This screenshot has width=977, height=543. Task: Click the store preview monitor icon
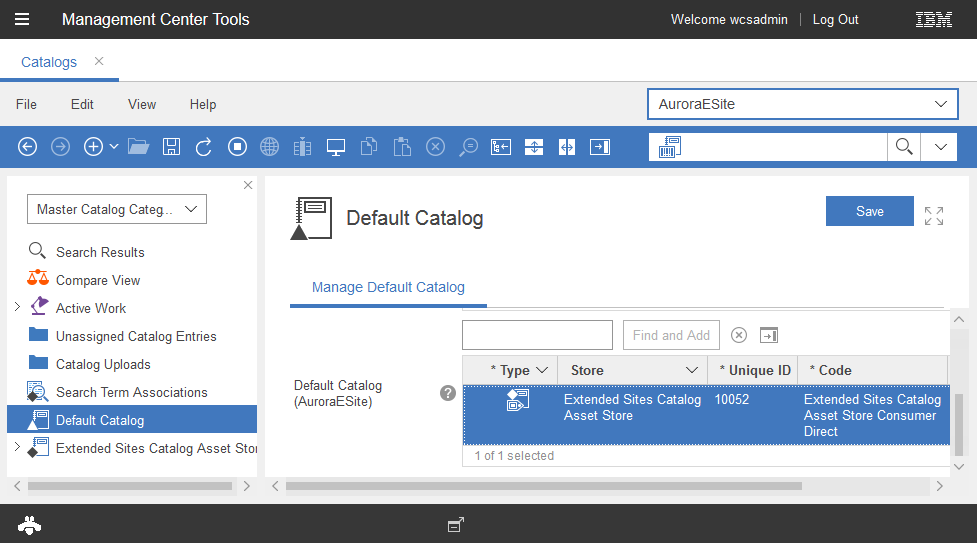point(336,147)
